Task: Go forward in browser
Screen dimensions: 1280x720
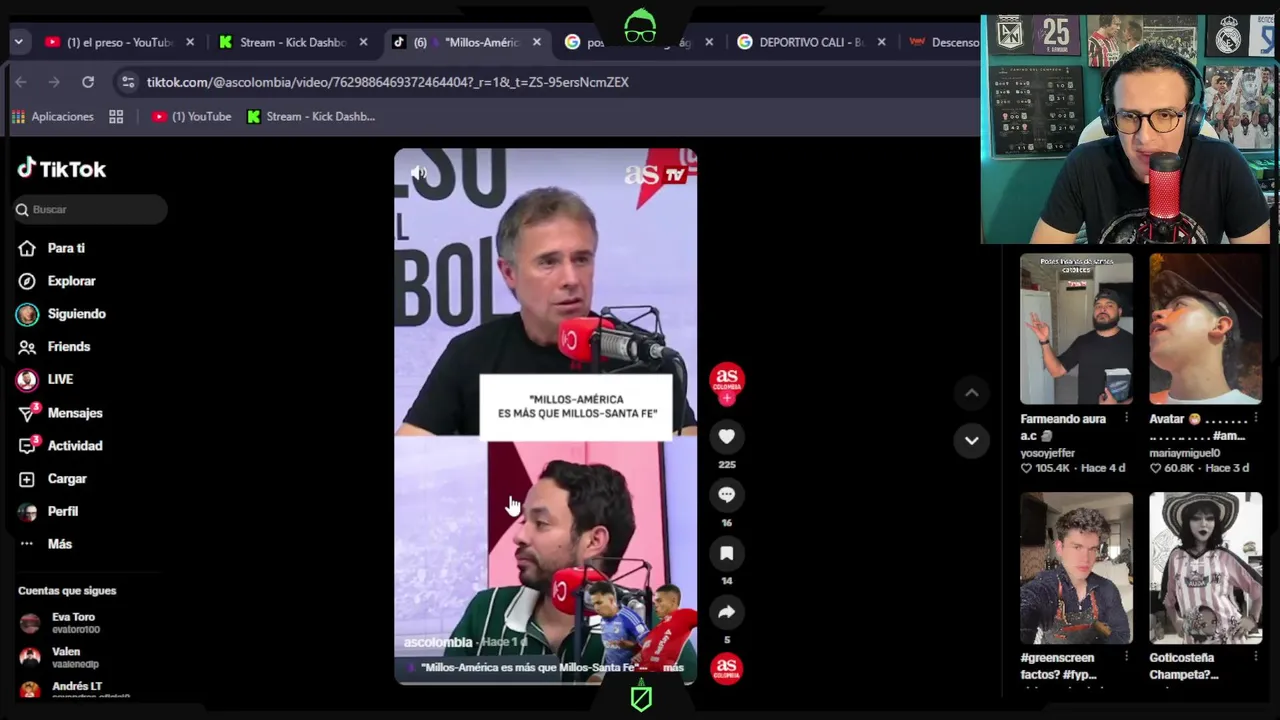Action: 54,82
